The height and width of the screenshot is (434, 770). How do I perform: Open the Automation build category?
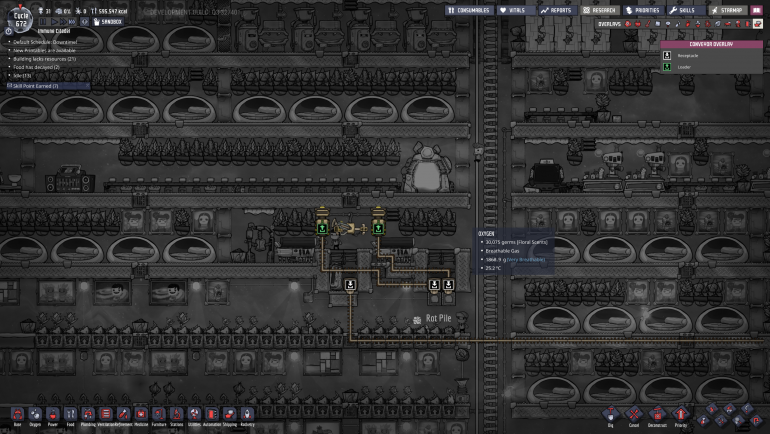pos(212,415)
